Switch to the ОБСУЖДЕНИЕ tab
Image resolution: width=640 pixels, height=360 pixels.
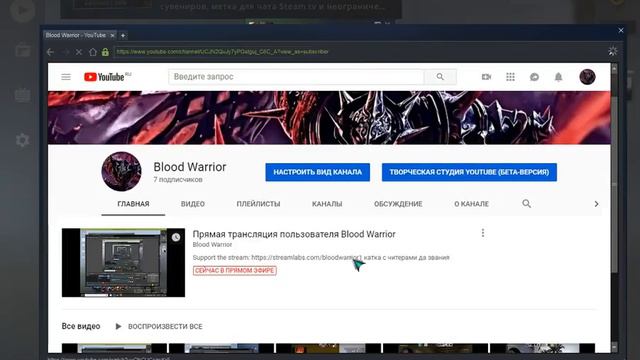pyautogui.click(x=398, y=204)
